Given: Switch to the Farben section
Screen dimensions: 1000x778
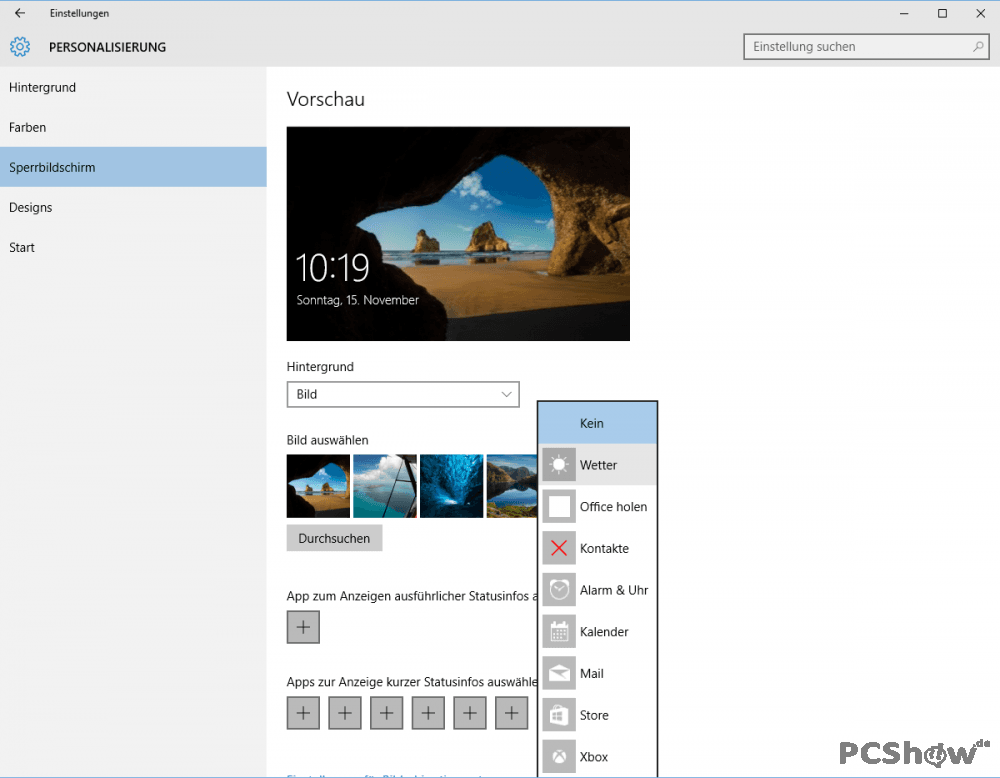Looking at the screenshot, I should [133, 128].
